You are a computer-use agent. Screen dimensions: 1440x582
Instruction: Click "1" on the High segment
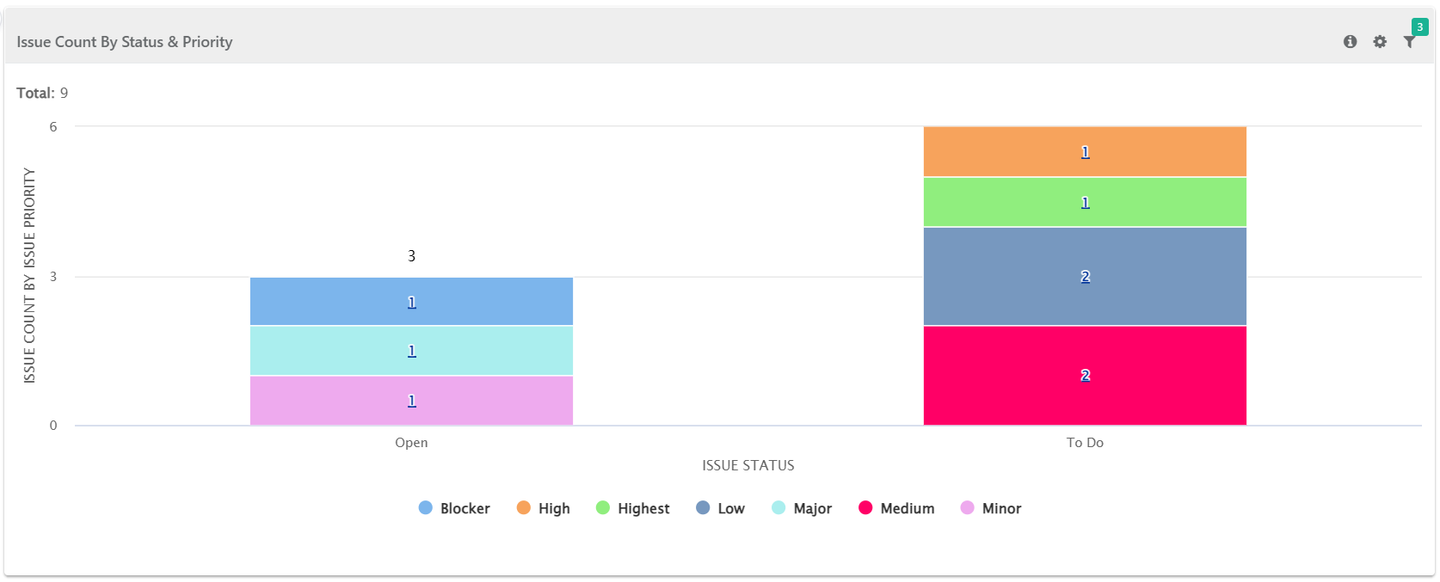pyautogui.click(x=1085, y=152)
